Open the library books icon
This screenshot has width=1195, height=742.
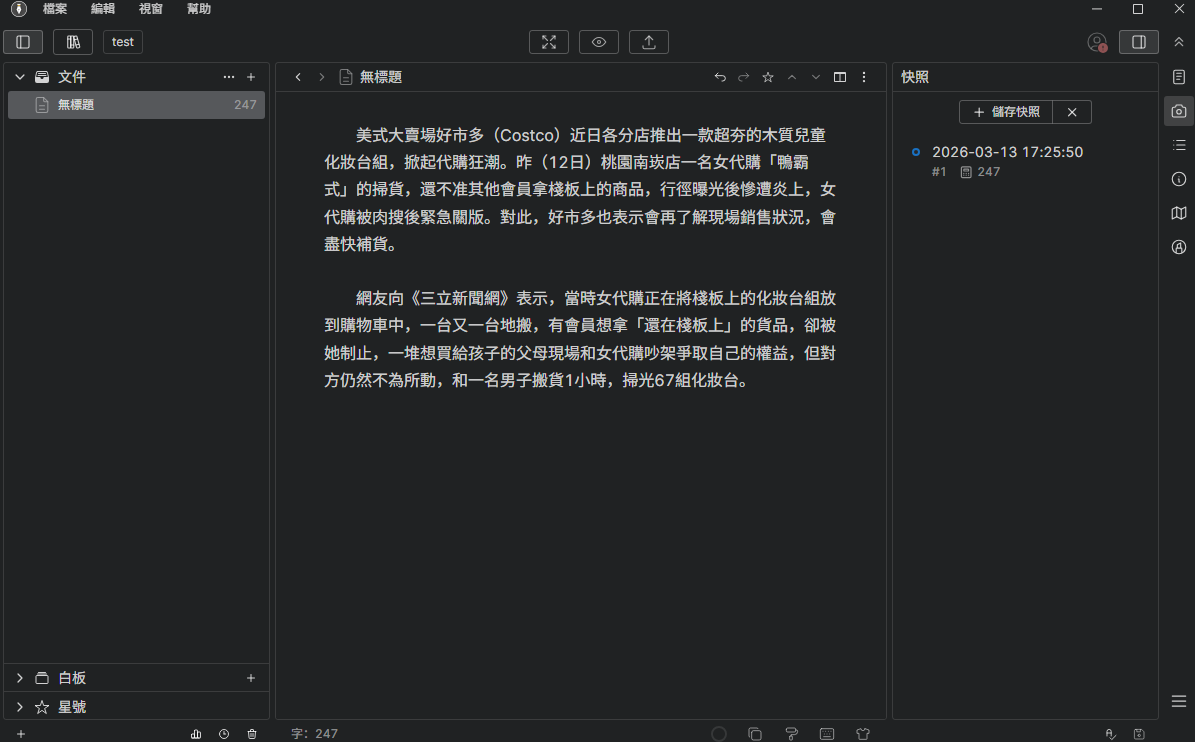pyautogui.click(x=73, y=42)
